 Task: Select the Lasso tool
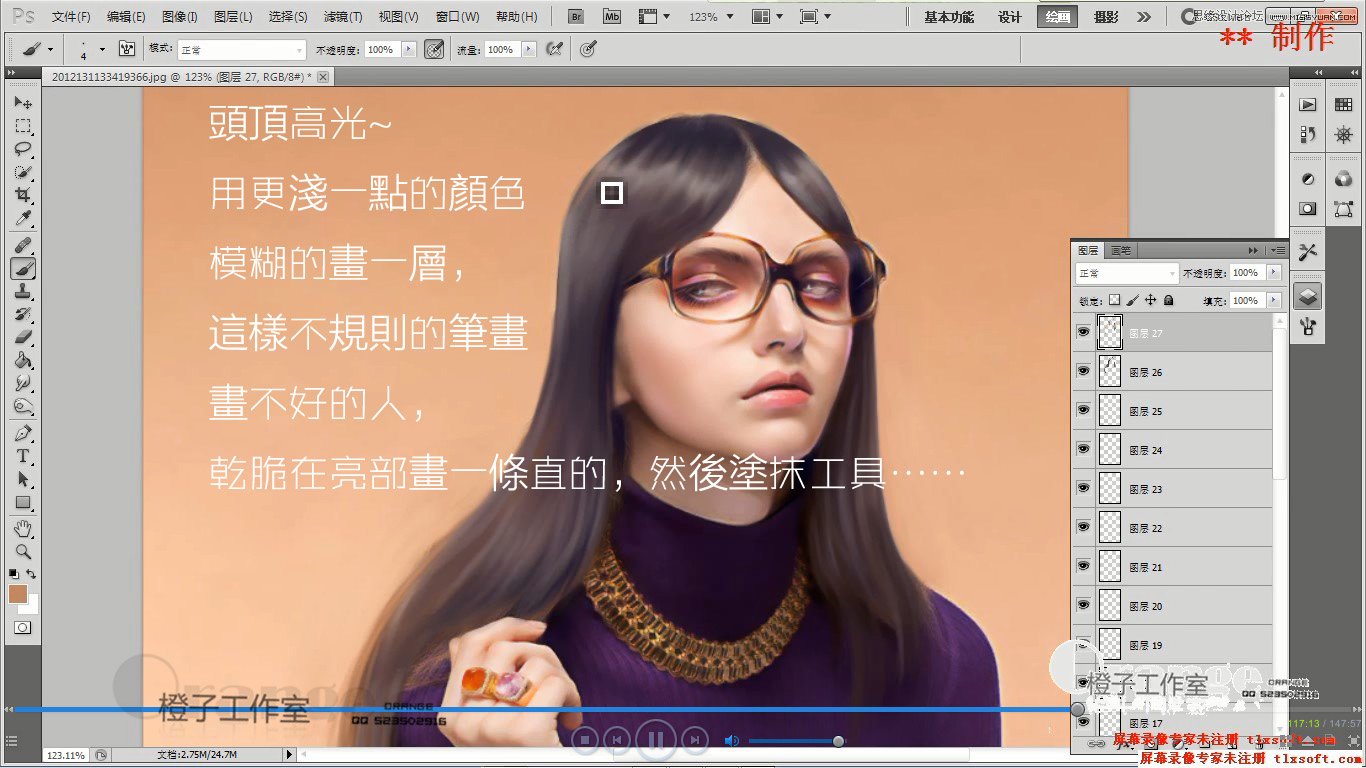pos(23,149)
